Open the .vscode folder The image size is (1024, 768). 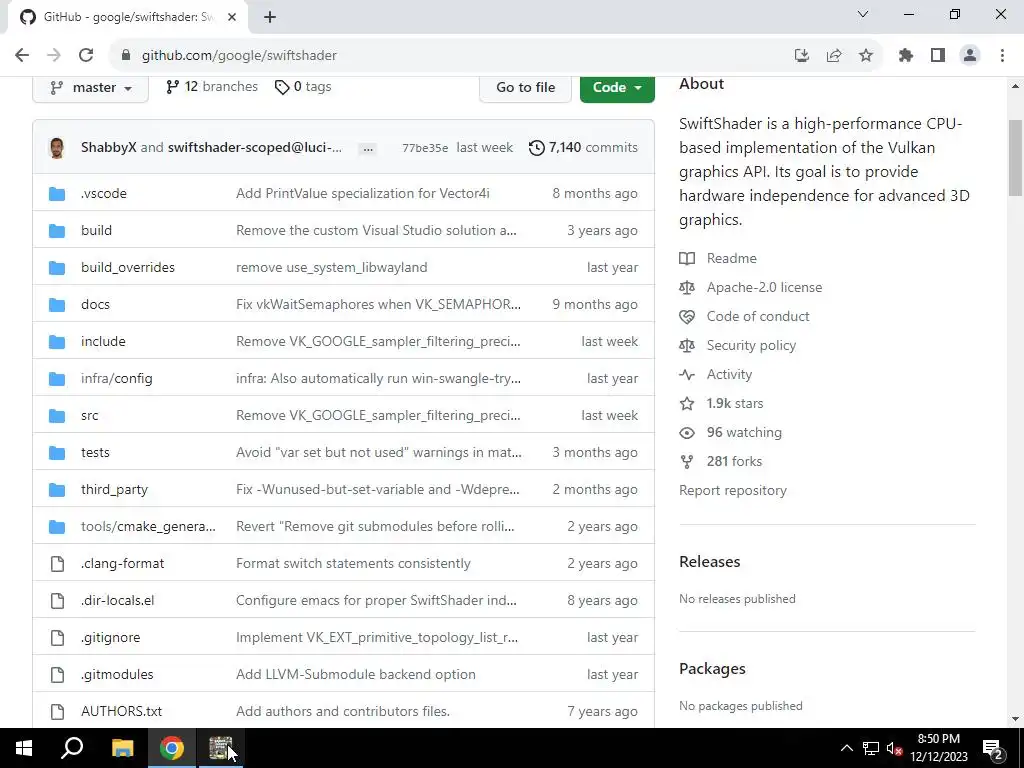[104, 193]
